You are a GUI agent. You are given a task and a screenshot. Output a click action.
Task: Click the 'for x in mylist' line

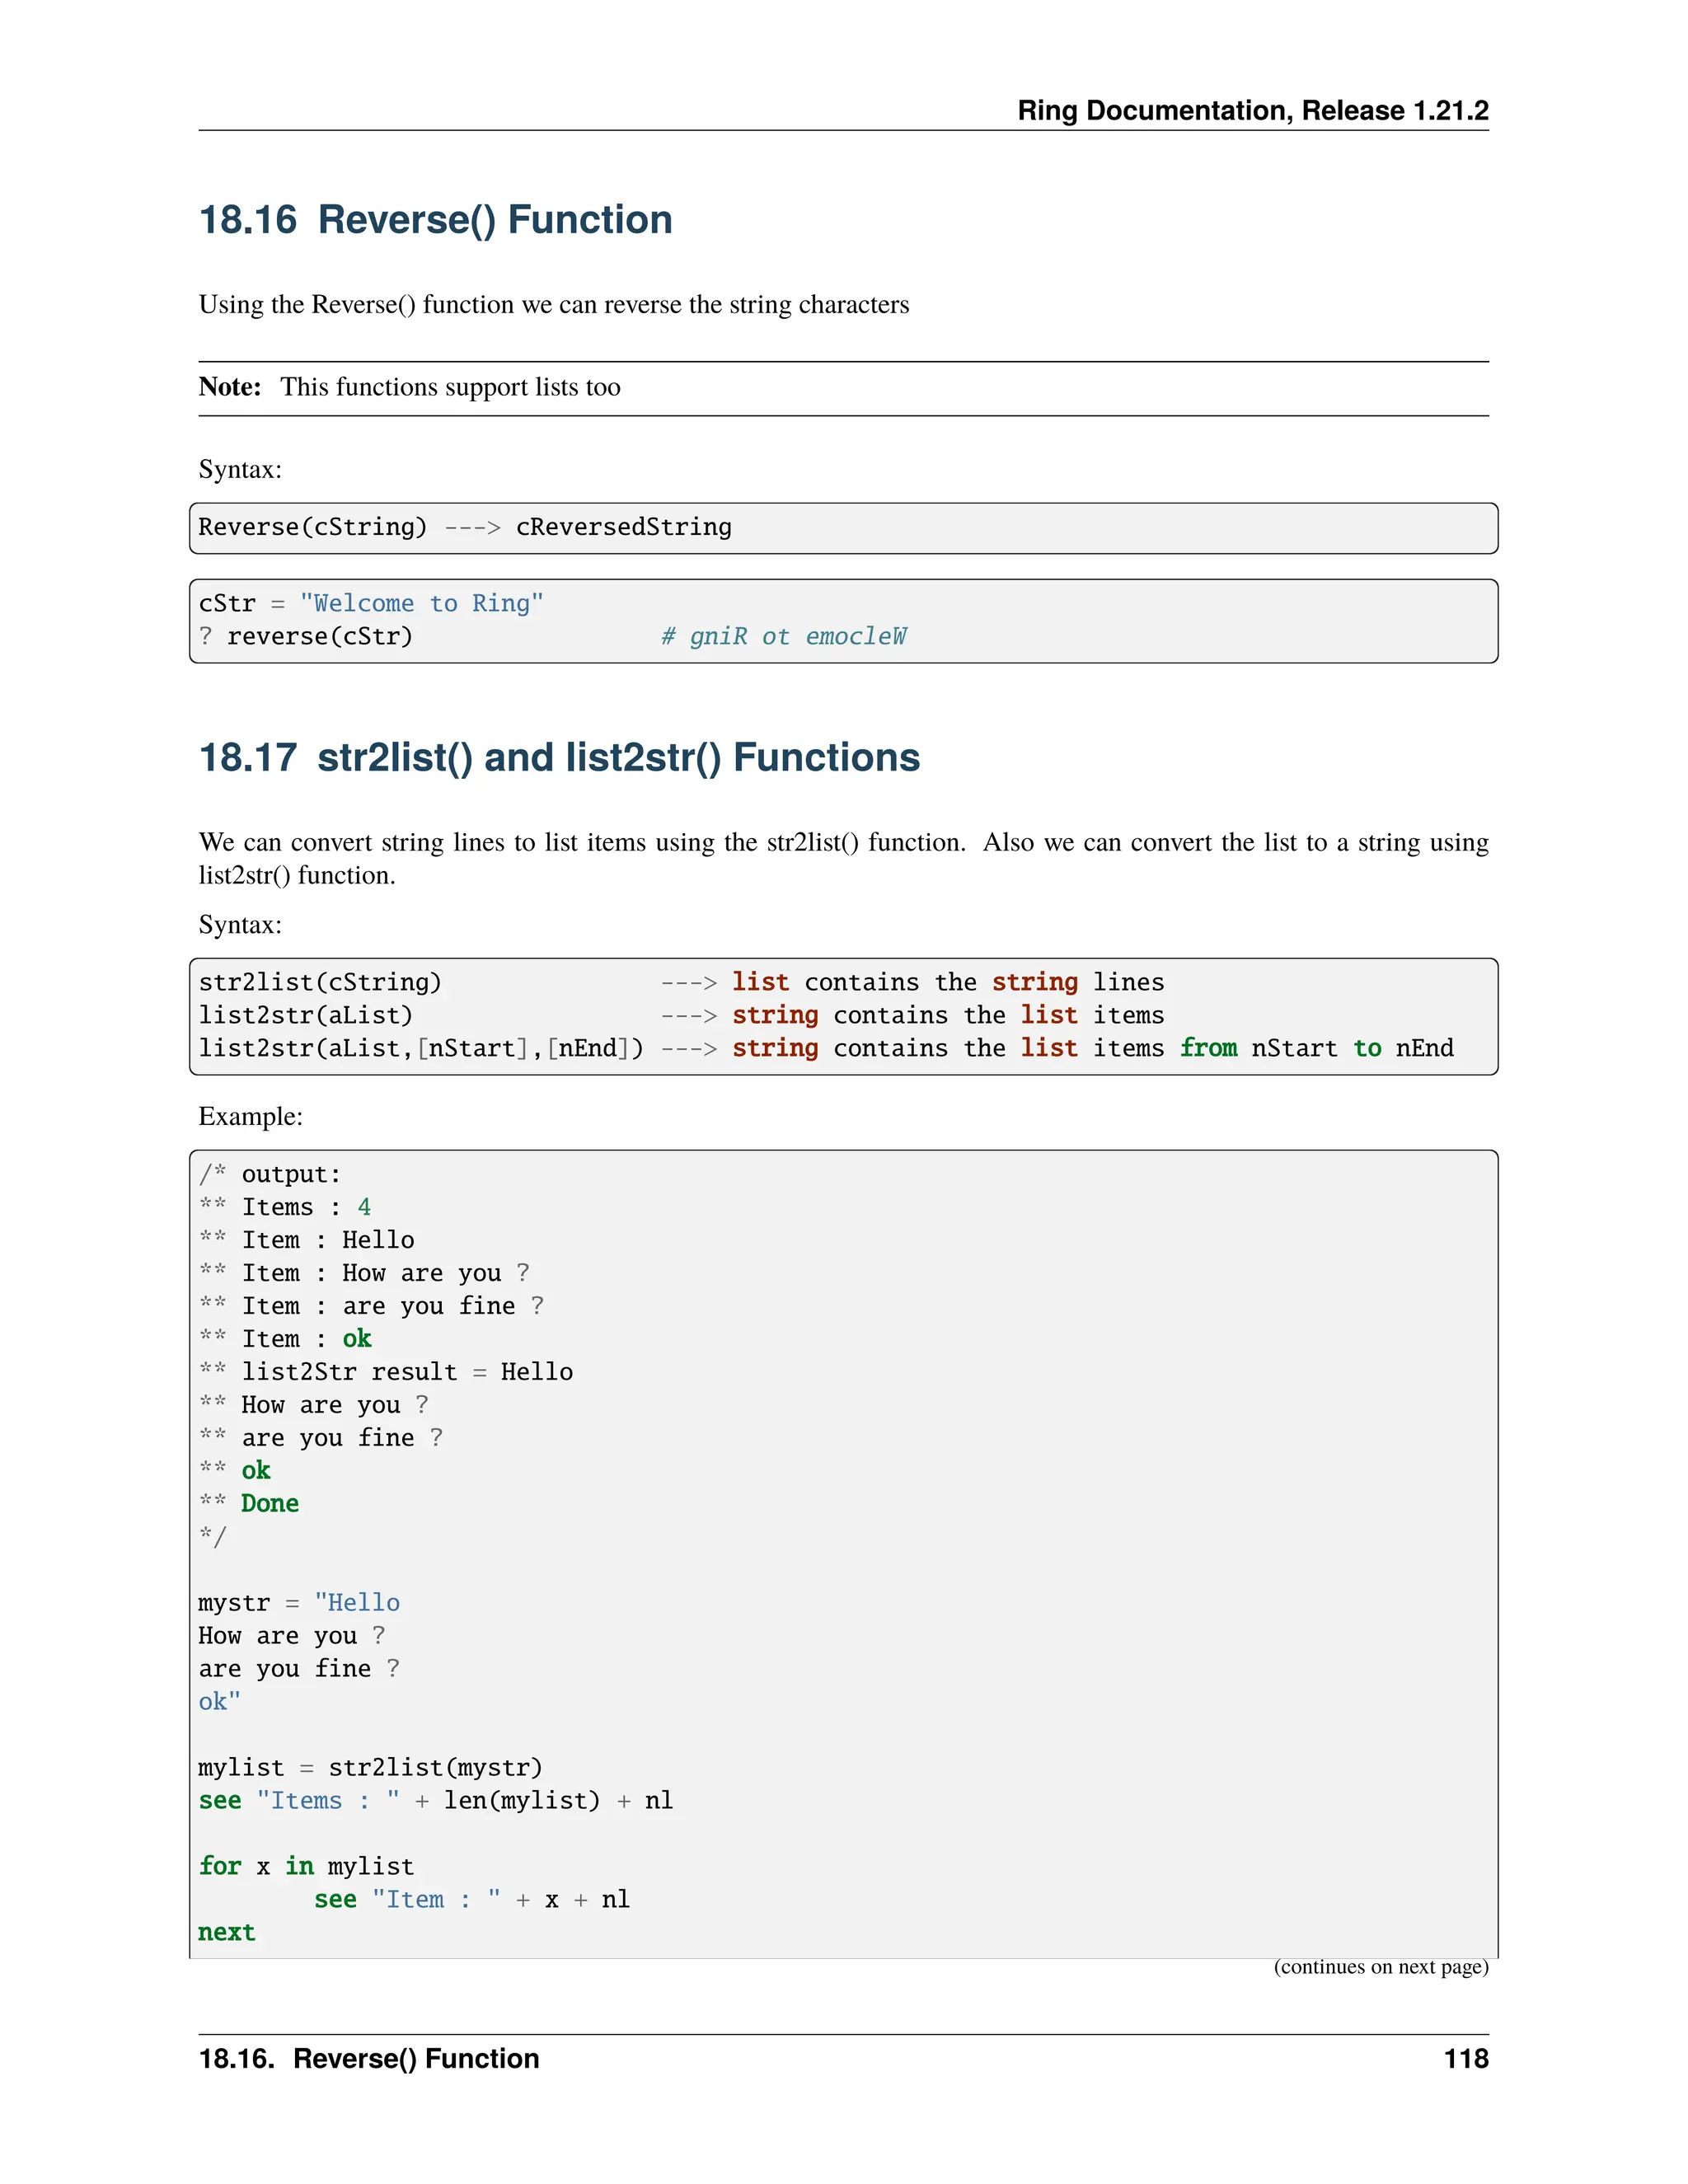click(305, 1866)
